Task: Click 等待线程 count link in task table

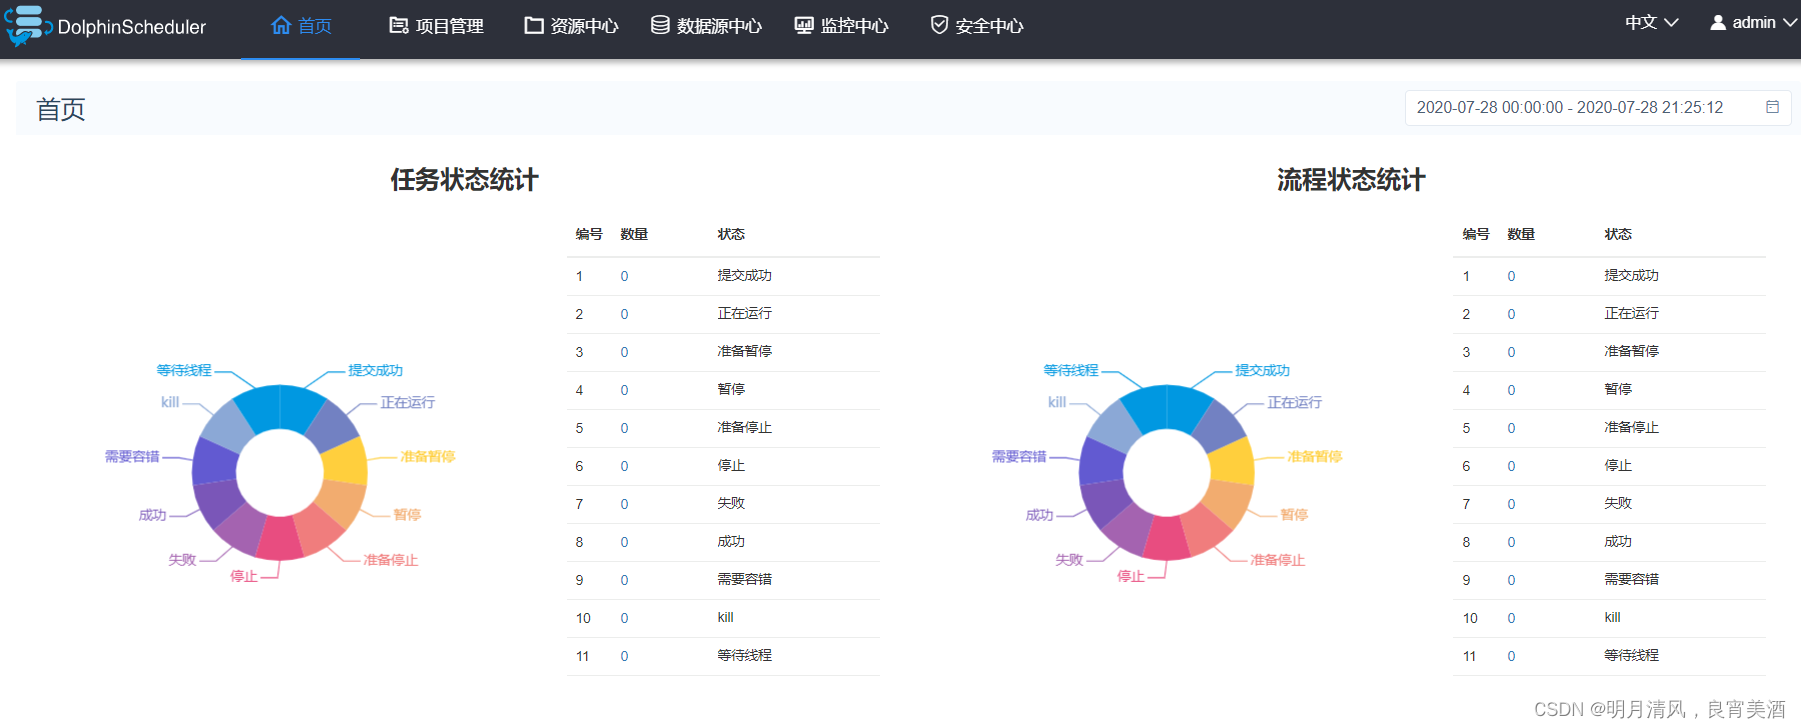Action: [624, 656]
